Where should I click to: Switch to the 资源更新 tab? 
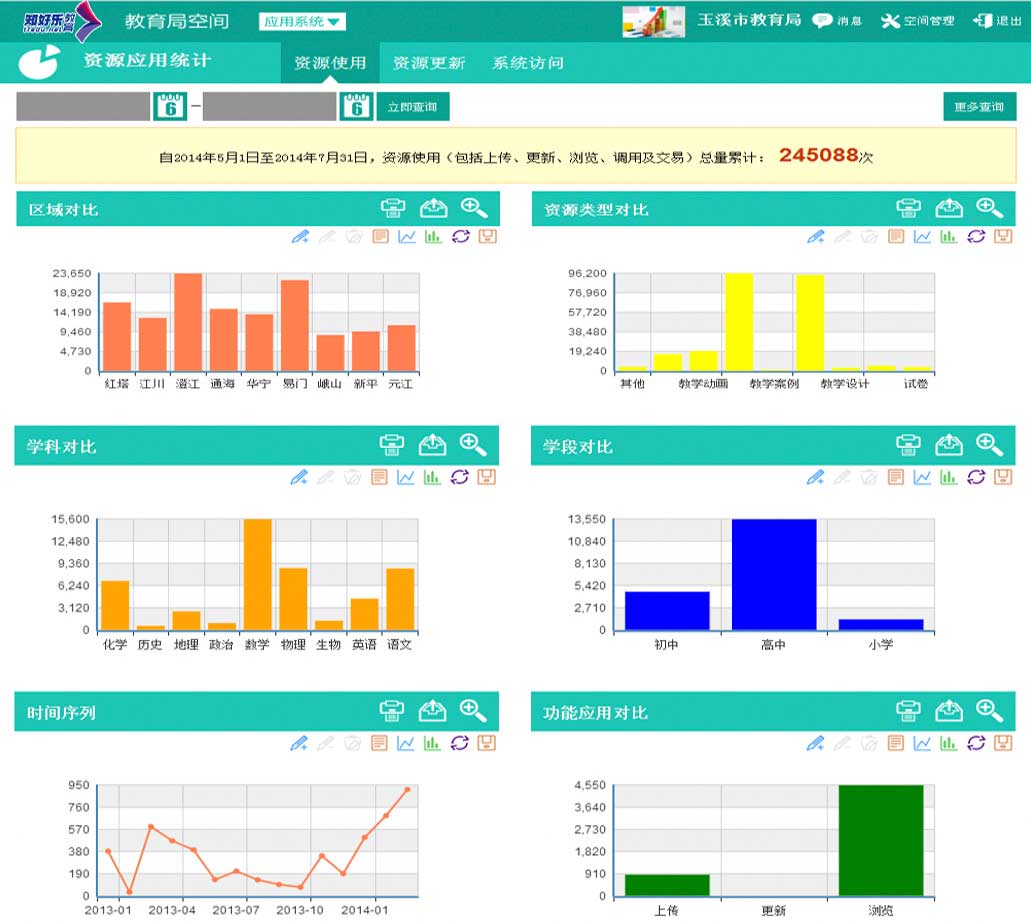tap(428, 63)
